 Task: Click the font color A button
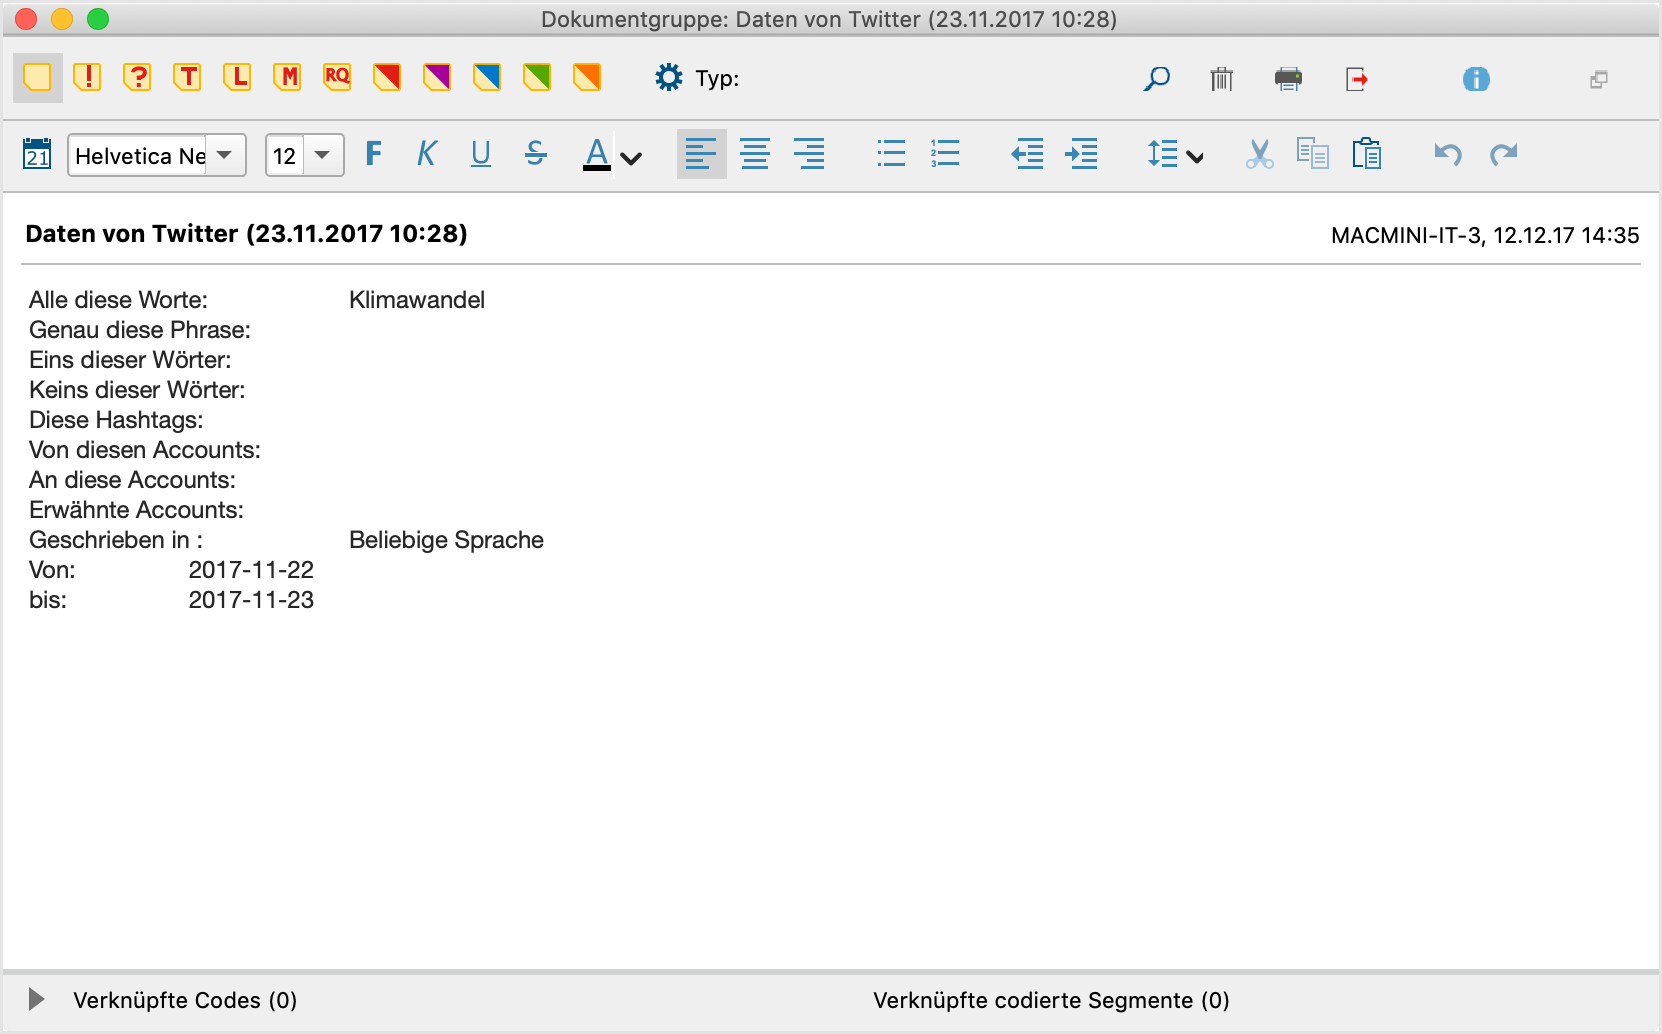point(597,154)
